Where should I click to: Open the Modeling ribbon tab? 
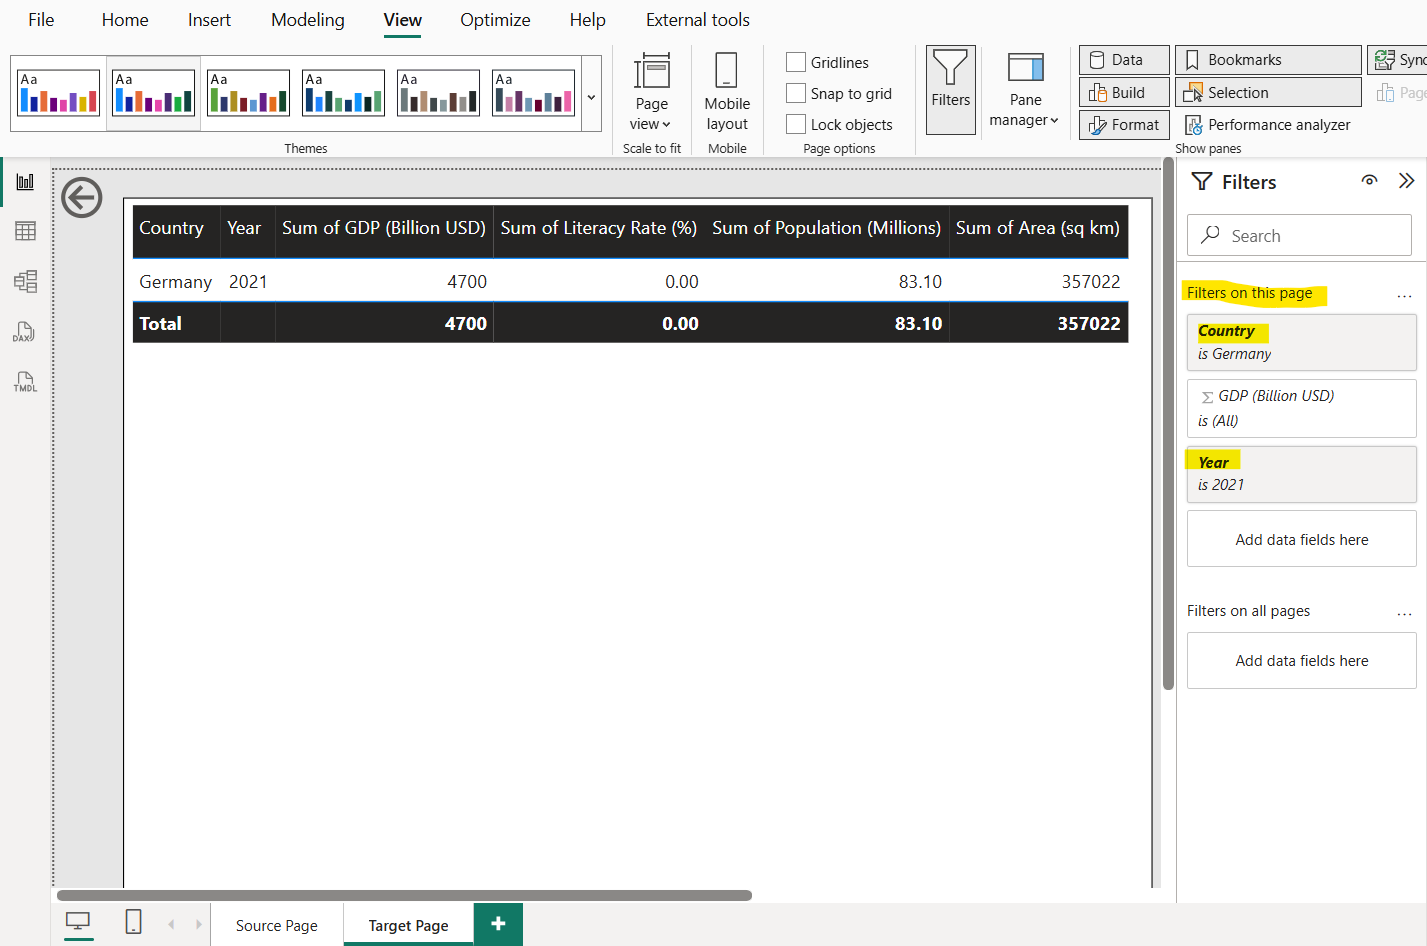pos(307,19)
